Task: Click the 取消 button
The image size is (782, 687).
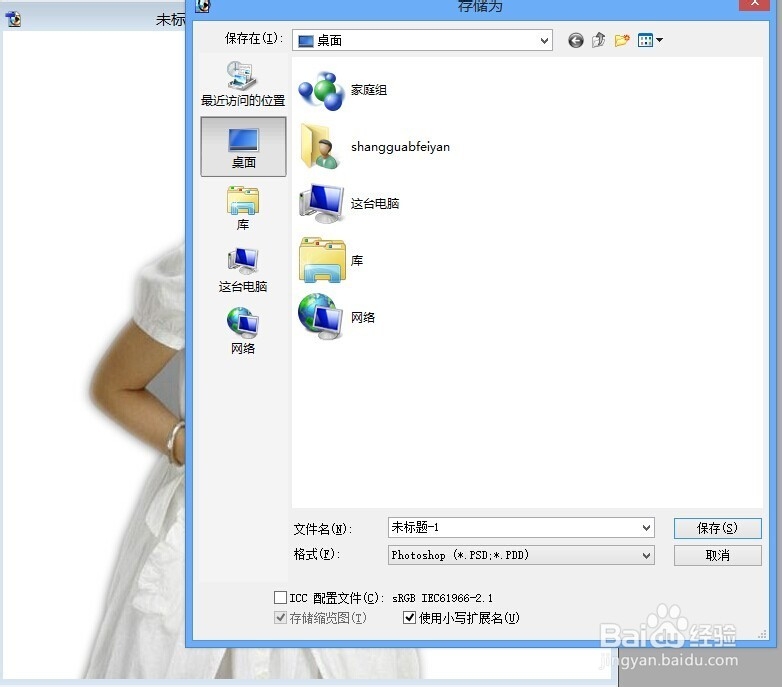Action: pyautogui.click(x=717, y=555)
